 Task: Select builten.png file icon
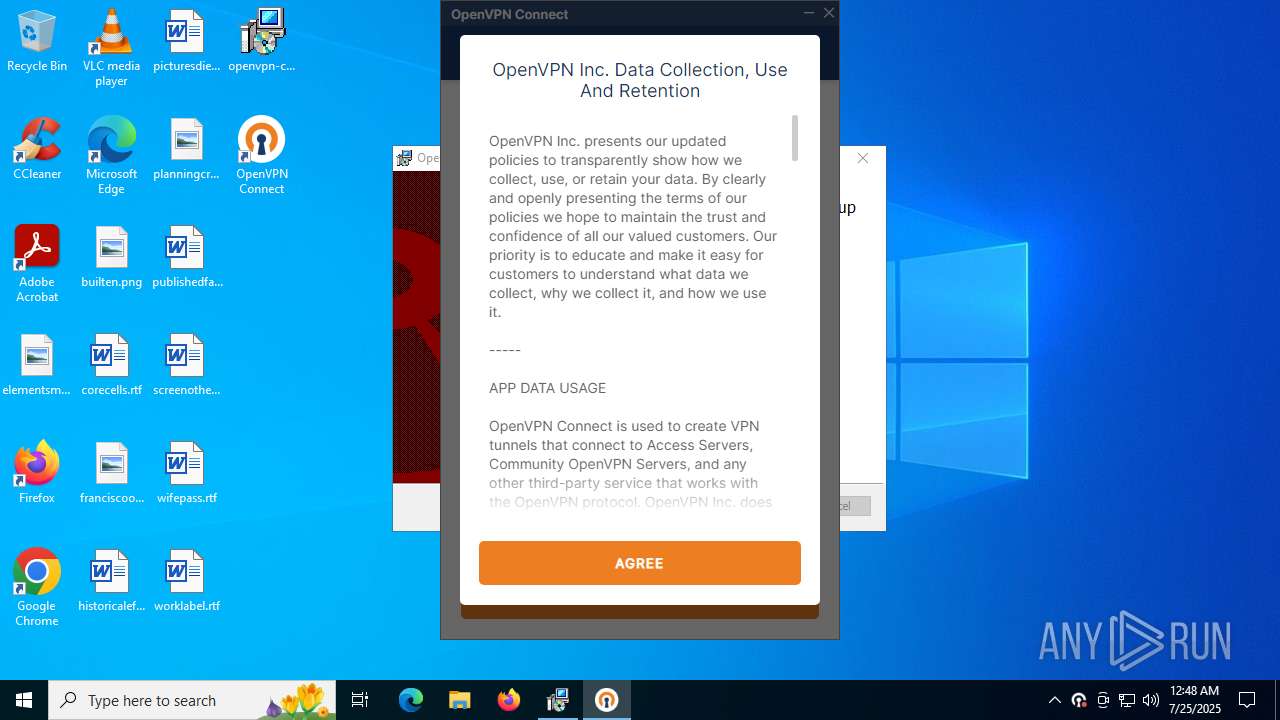[x=111, y=257]
